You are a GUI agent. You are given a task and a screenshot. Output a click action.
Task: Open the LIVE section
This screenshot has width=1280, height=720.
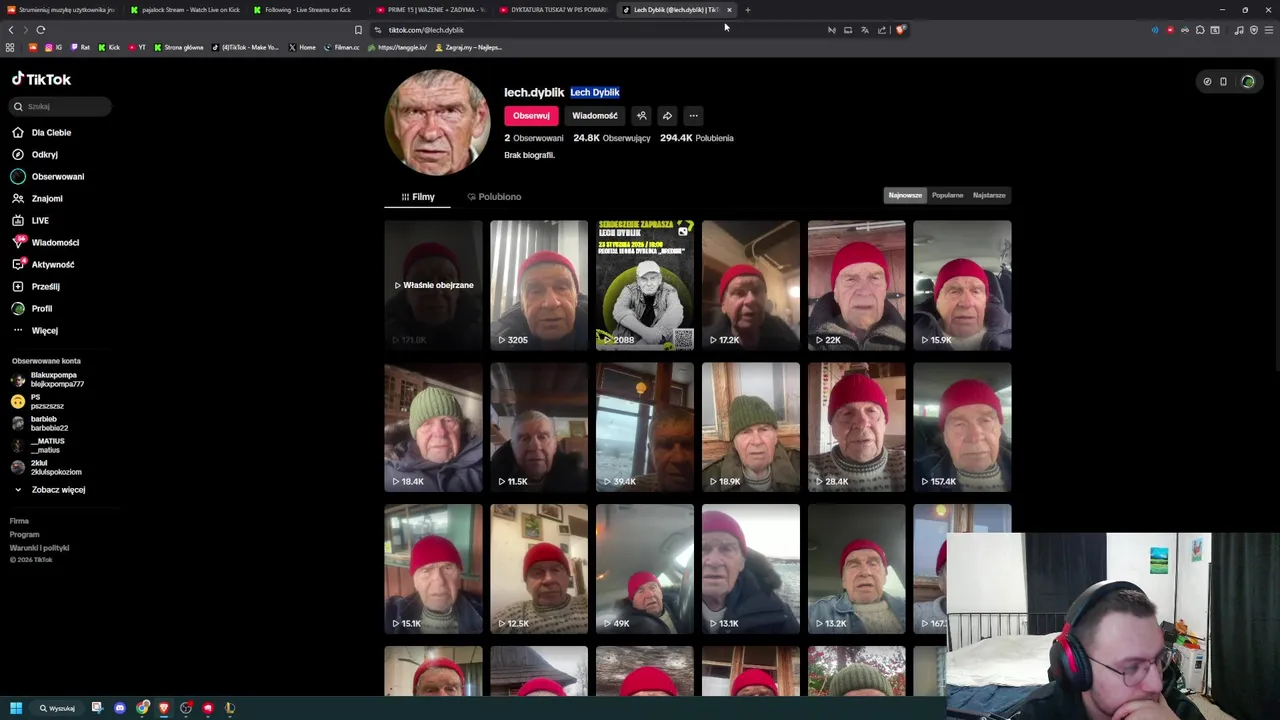tap(31, 220)
